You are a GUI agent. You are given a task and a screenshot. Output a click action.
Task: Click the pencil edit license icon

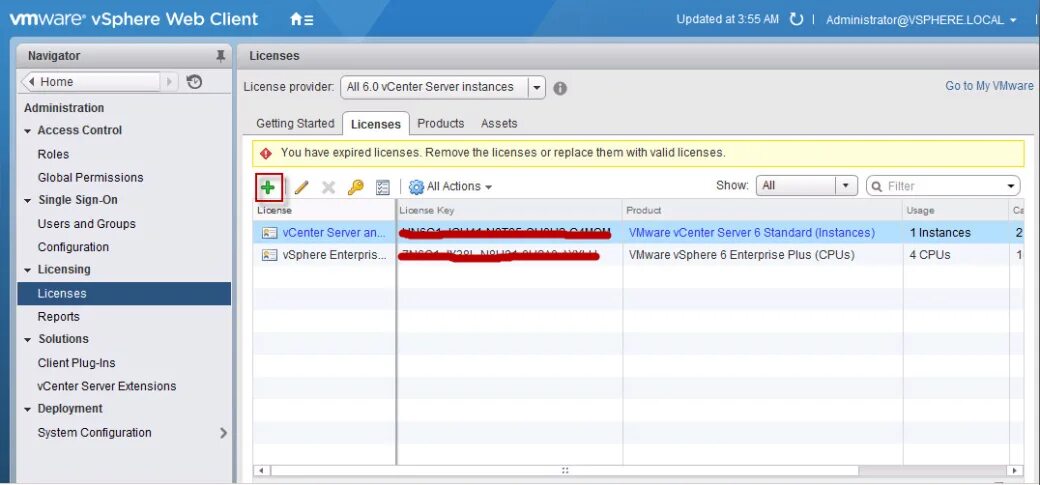pos(302,188)
